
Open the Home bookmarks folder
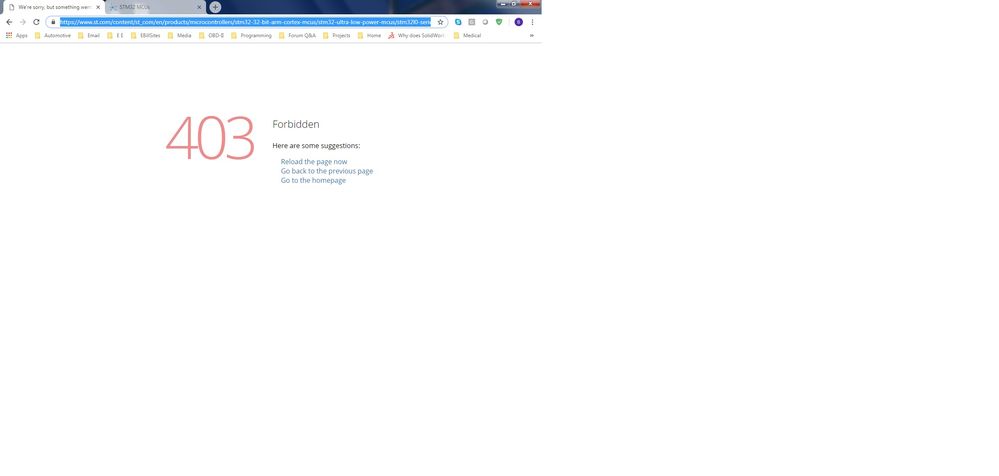[370, 36]
